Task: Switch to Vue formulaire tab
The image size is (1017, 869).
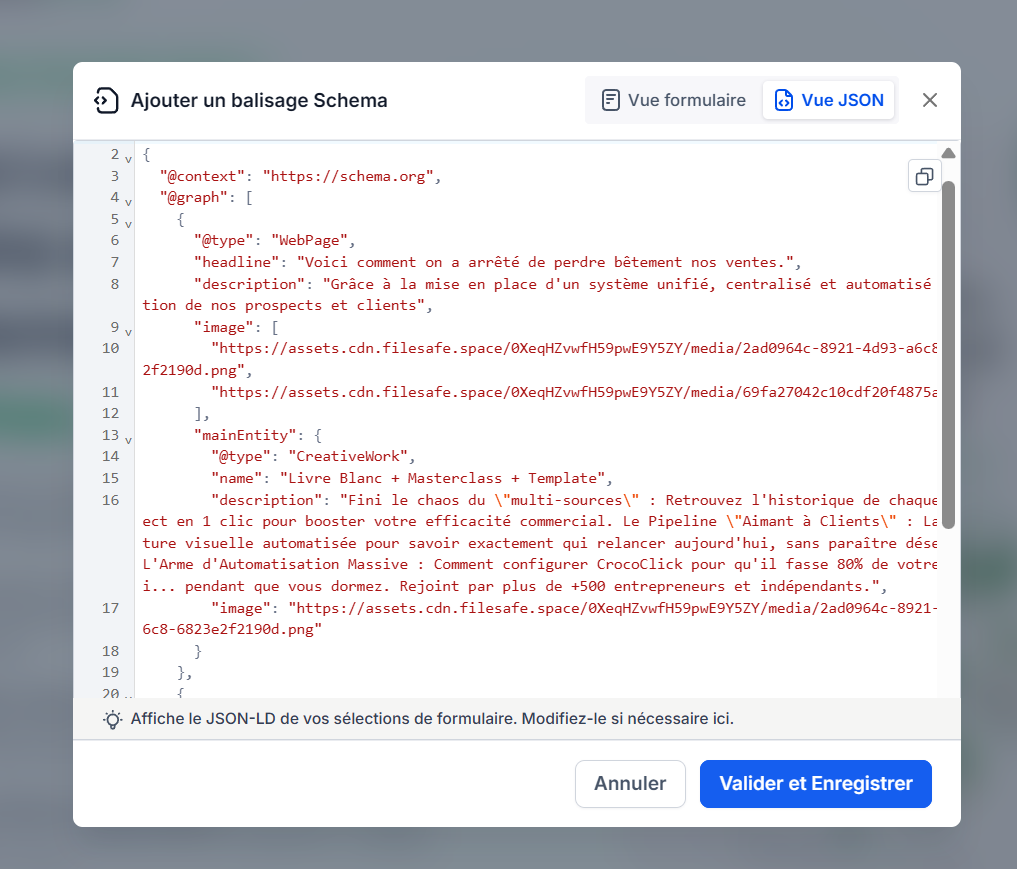Action: coord(674,100)
